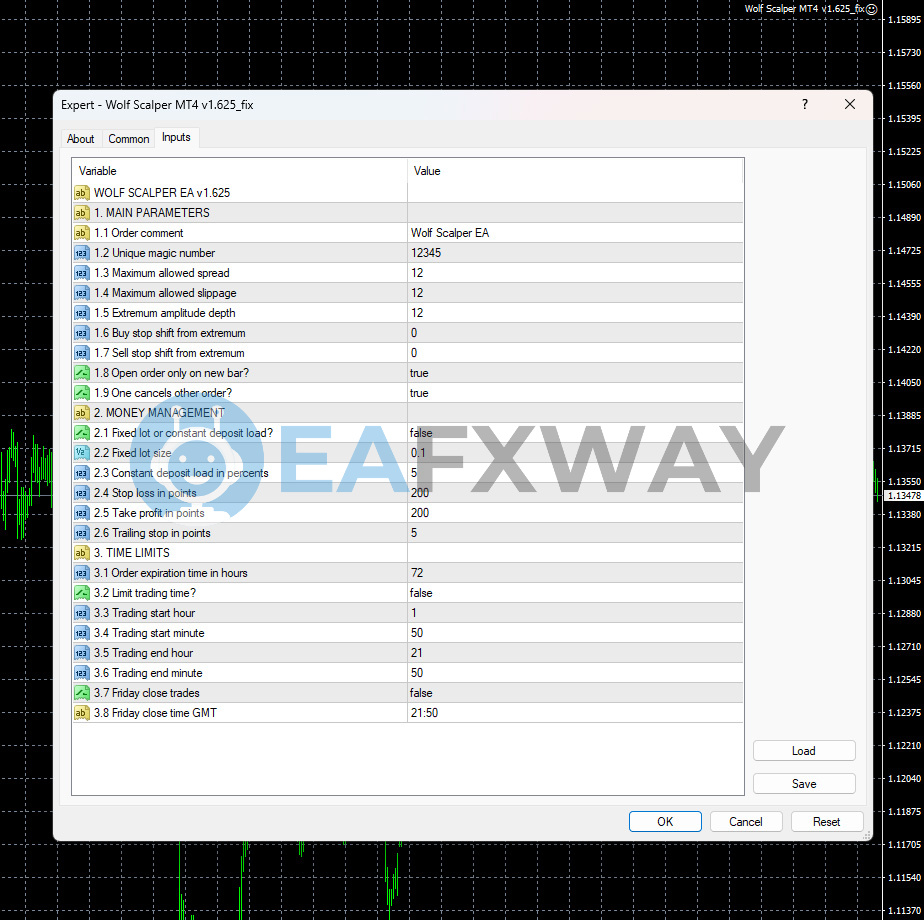Change the Friday close trades false value
This screenshot has width=924, height=920.
[x=575, y=693]
